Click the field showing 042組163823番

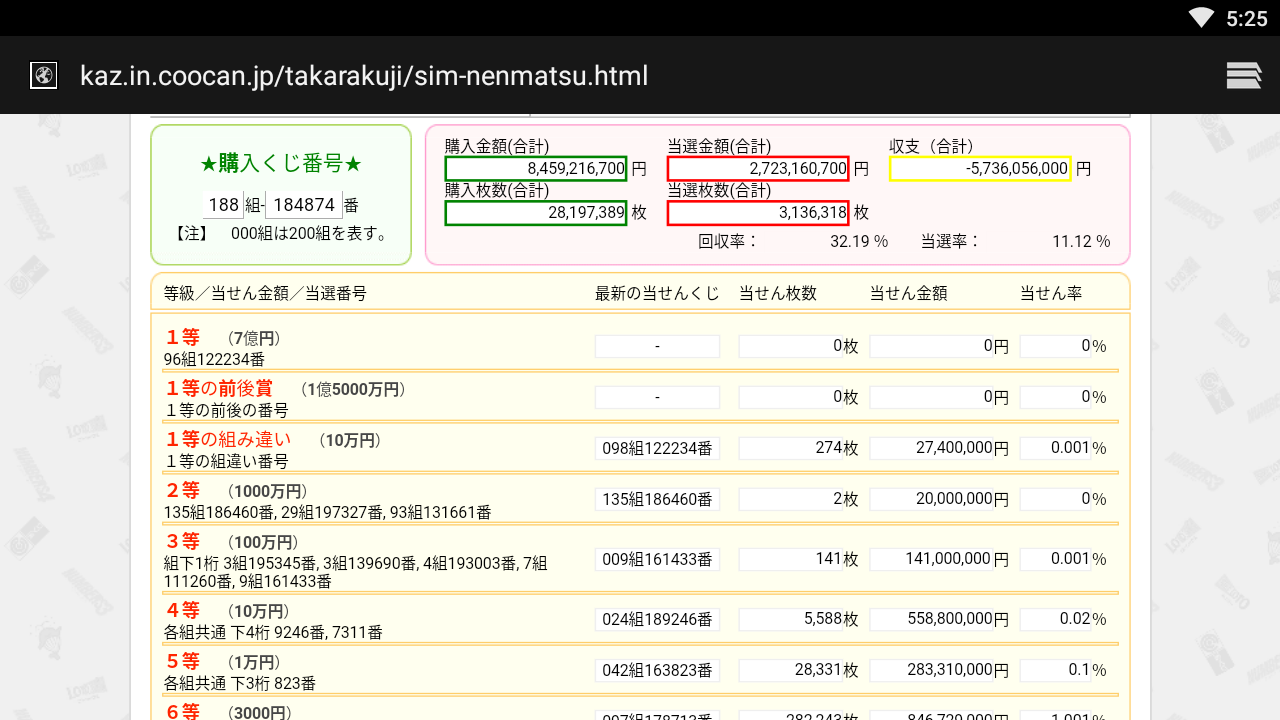657,670
